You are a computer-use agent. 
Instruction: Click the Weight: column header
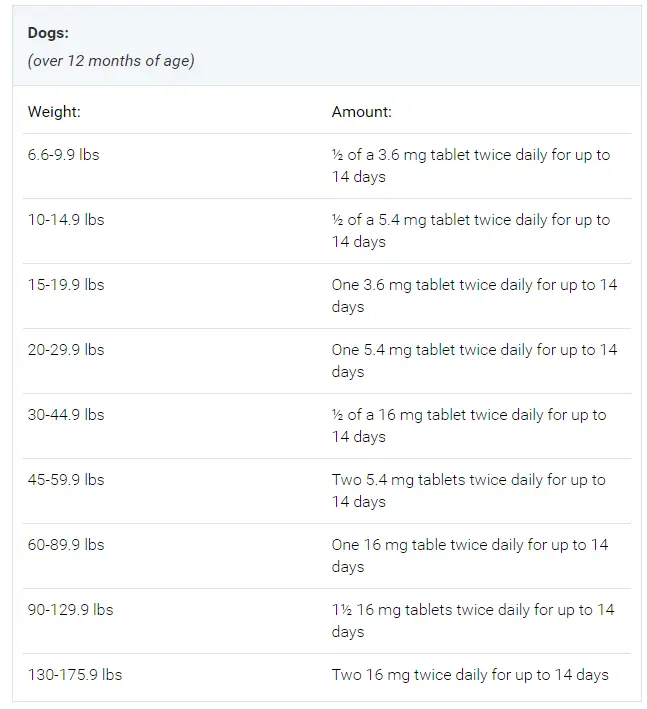(x=54, y=112)
